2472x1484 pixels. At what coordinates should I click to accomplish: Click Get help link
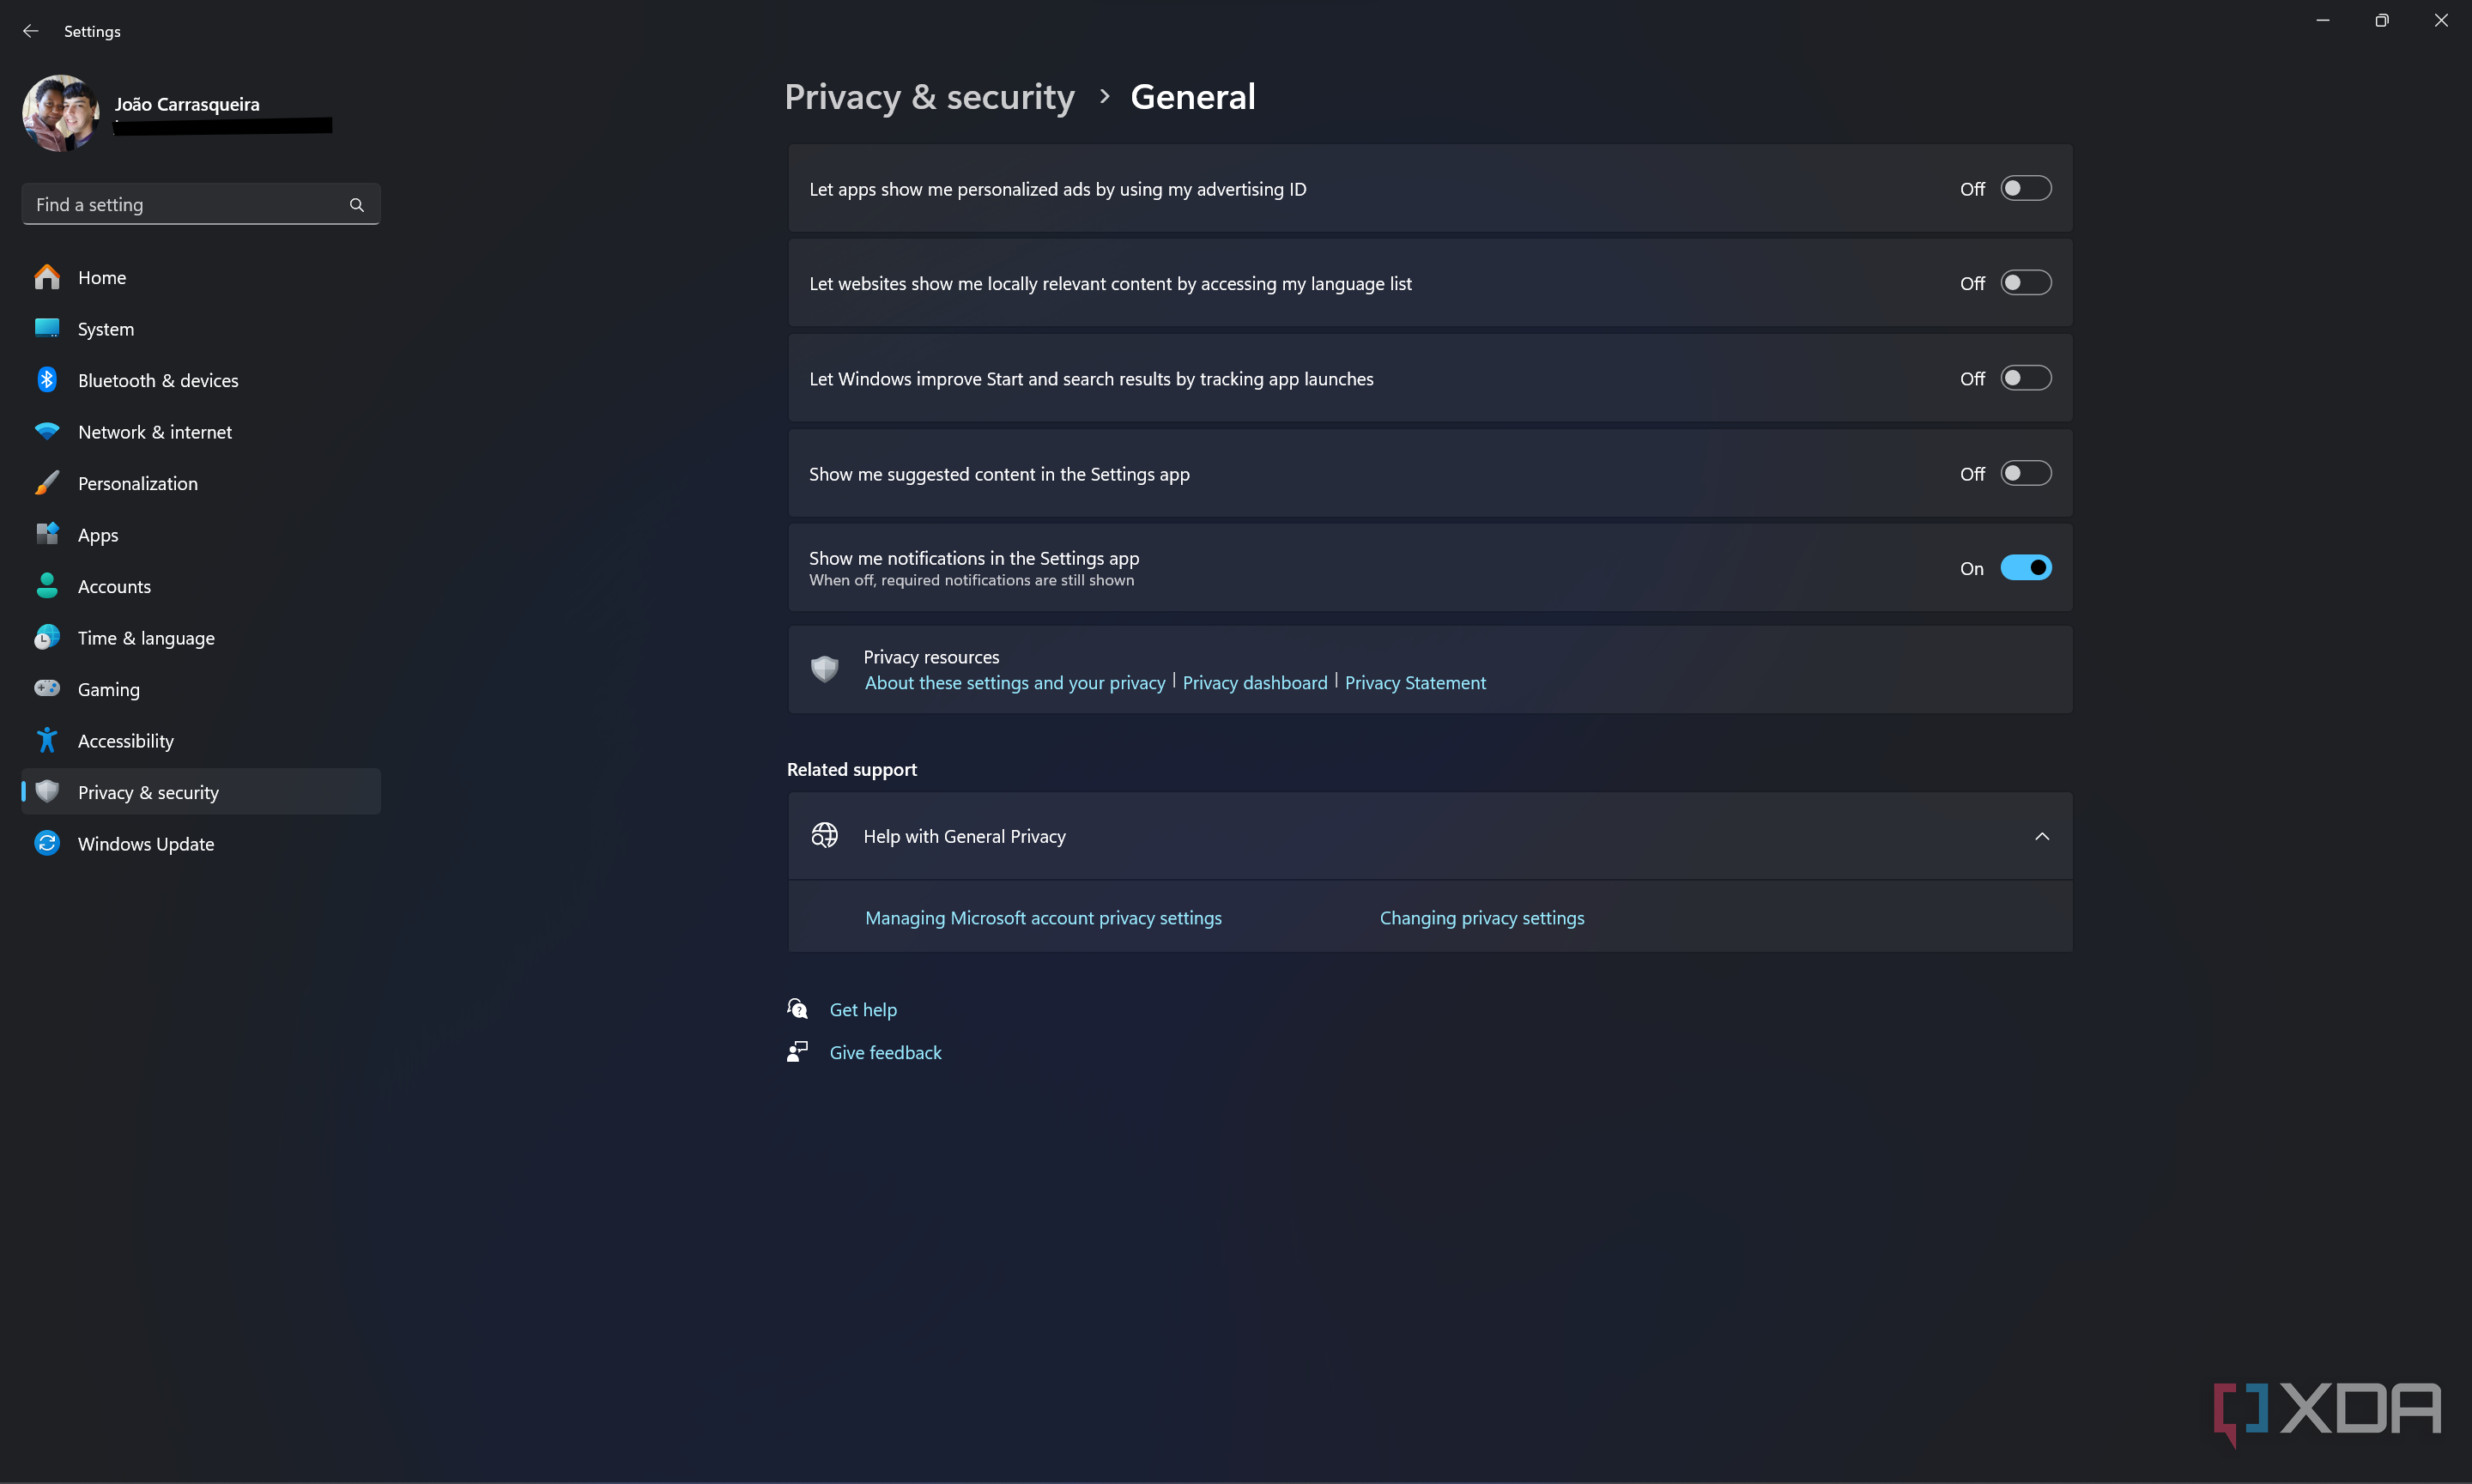(x=863, y=1009)
